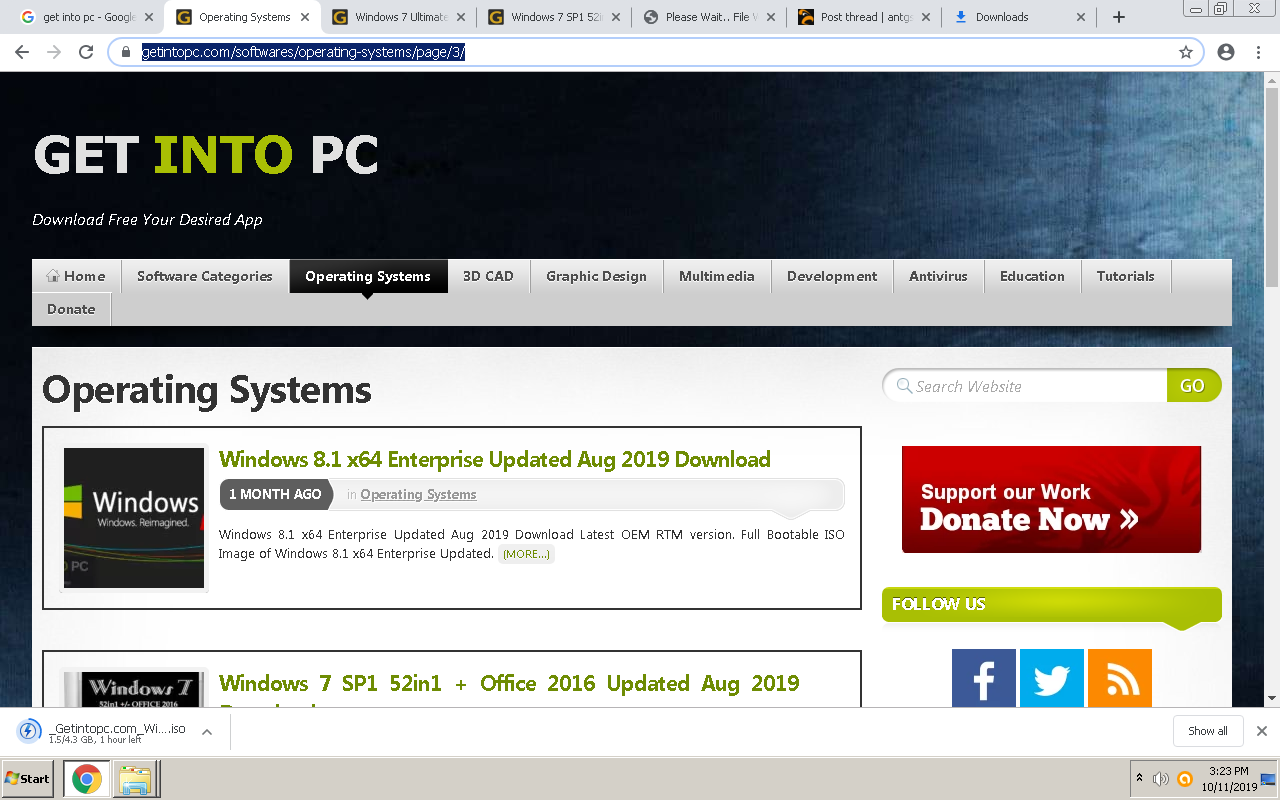Open the Antivirus category

click(938, 276)
